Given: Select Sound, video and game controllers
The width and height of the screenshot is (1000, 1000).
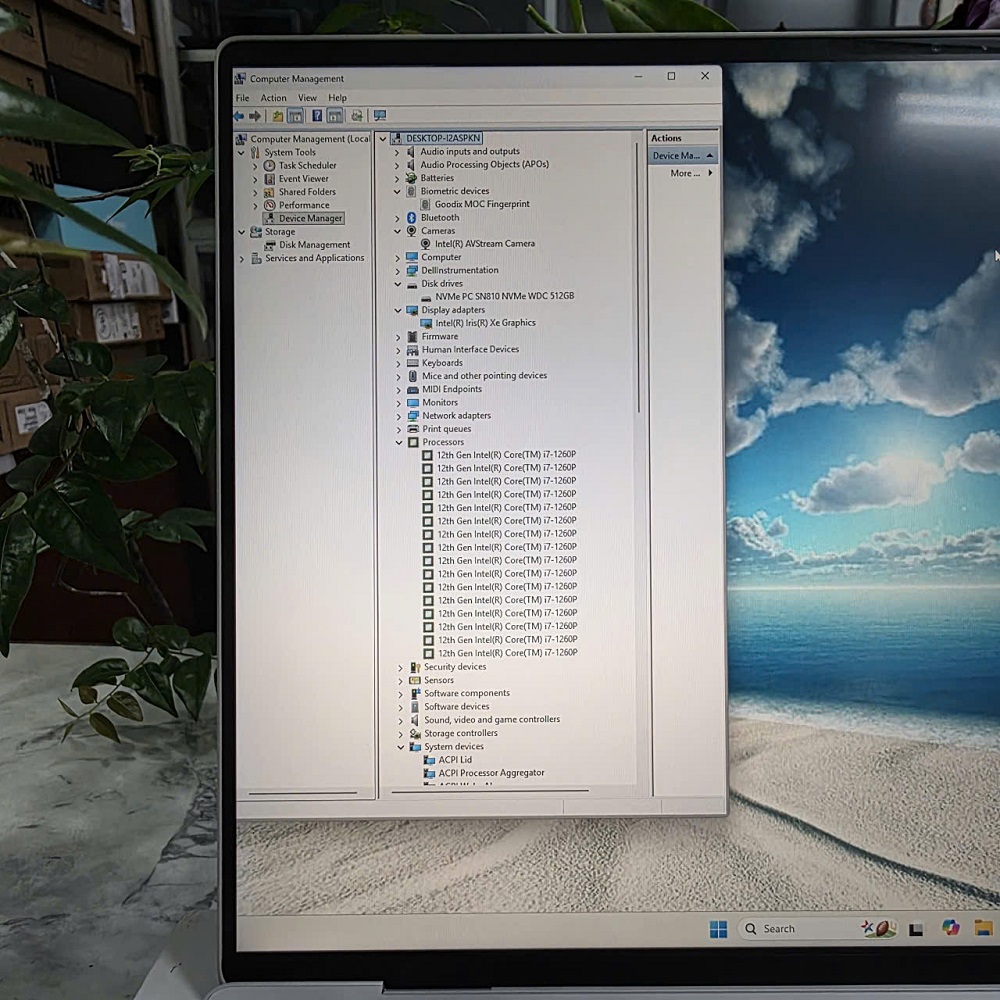Looking at the screenshot, I should point(492,719).
